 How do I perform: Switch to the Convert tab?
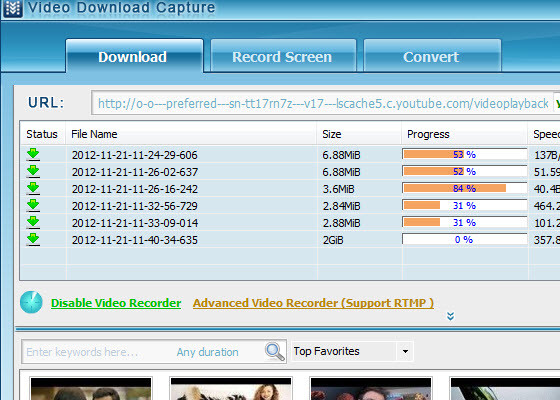(432, 56)
